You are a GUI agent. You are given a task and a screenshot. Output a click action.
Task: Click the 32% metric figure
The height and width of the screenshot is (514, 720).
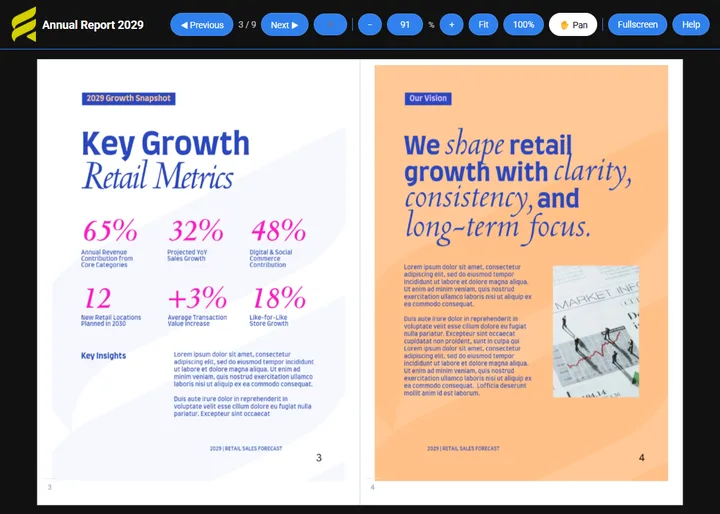(x=196, y=230)
